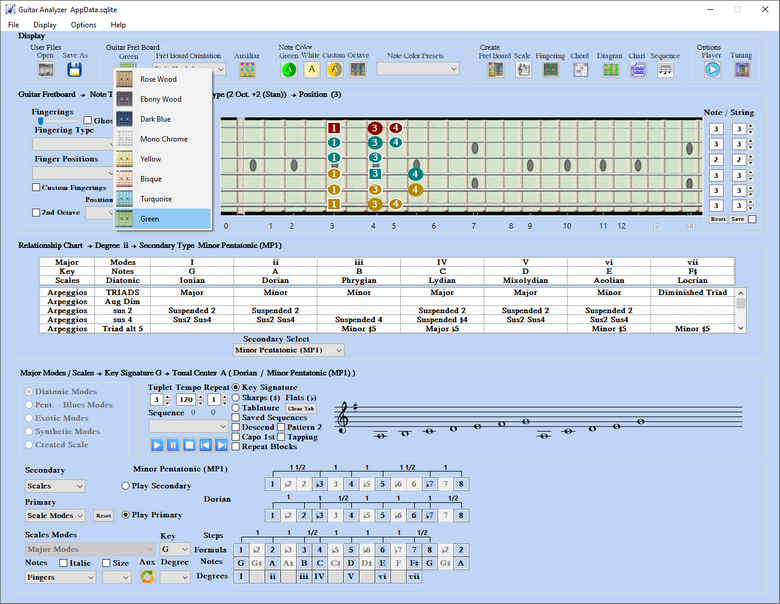Image resolution: width=780 pixels, height=604 pixels.
Task: Toggle formula step b7 in Dorian row
Action: (x=429, y=515)
